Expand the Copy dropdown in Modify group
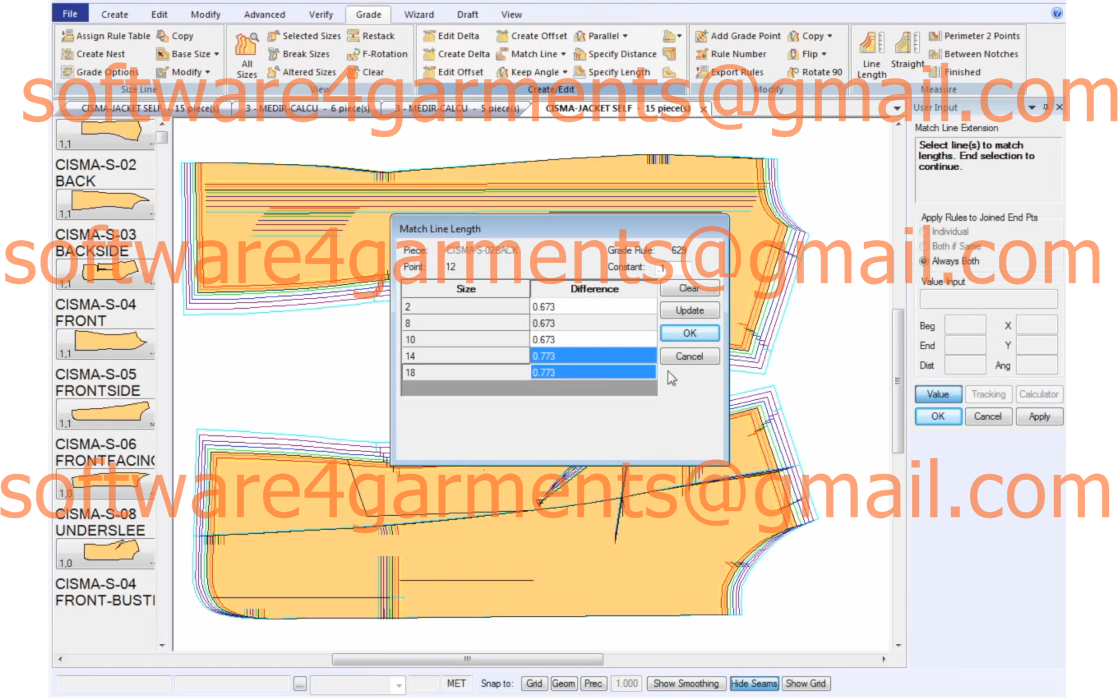Viewport: 1118px width, 698px height. coord(830,36)
